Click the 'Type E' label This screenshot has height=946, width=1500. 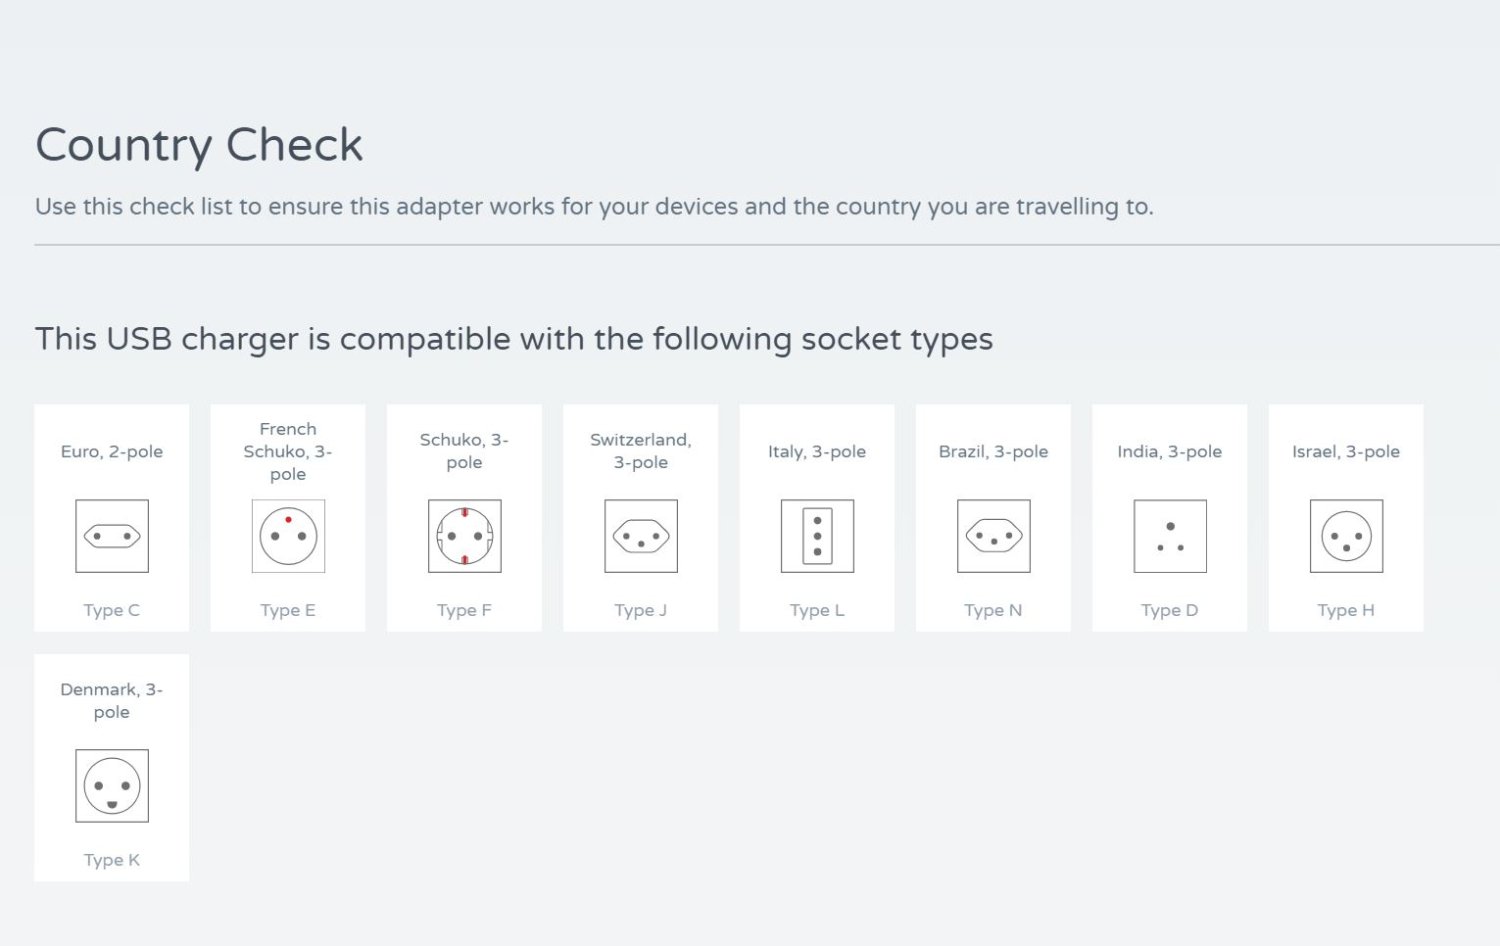click(x=288, y=610)
